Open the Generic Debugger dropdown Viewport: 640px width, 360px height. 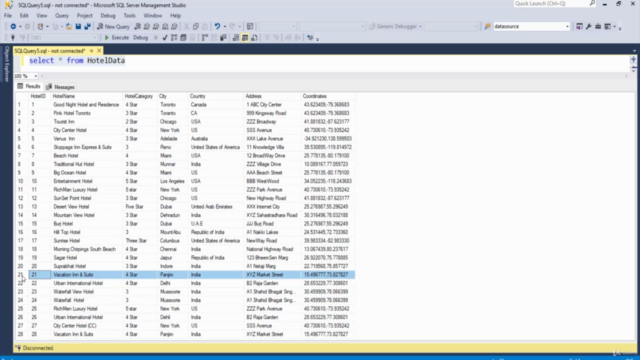coord(420,27)
